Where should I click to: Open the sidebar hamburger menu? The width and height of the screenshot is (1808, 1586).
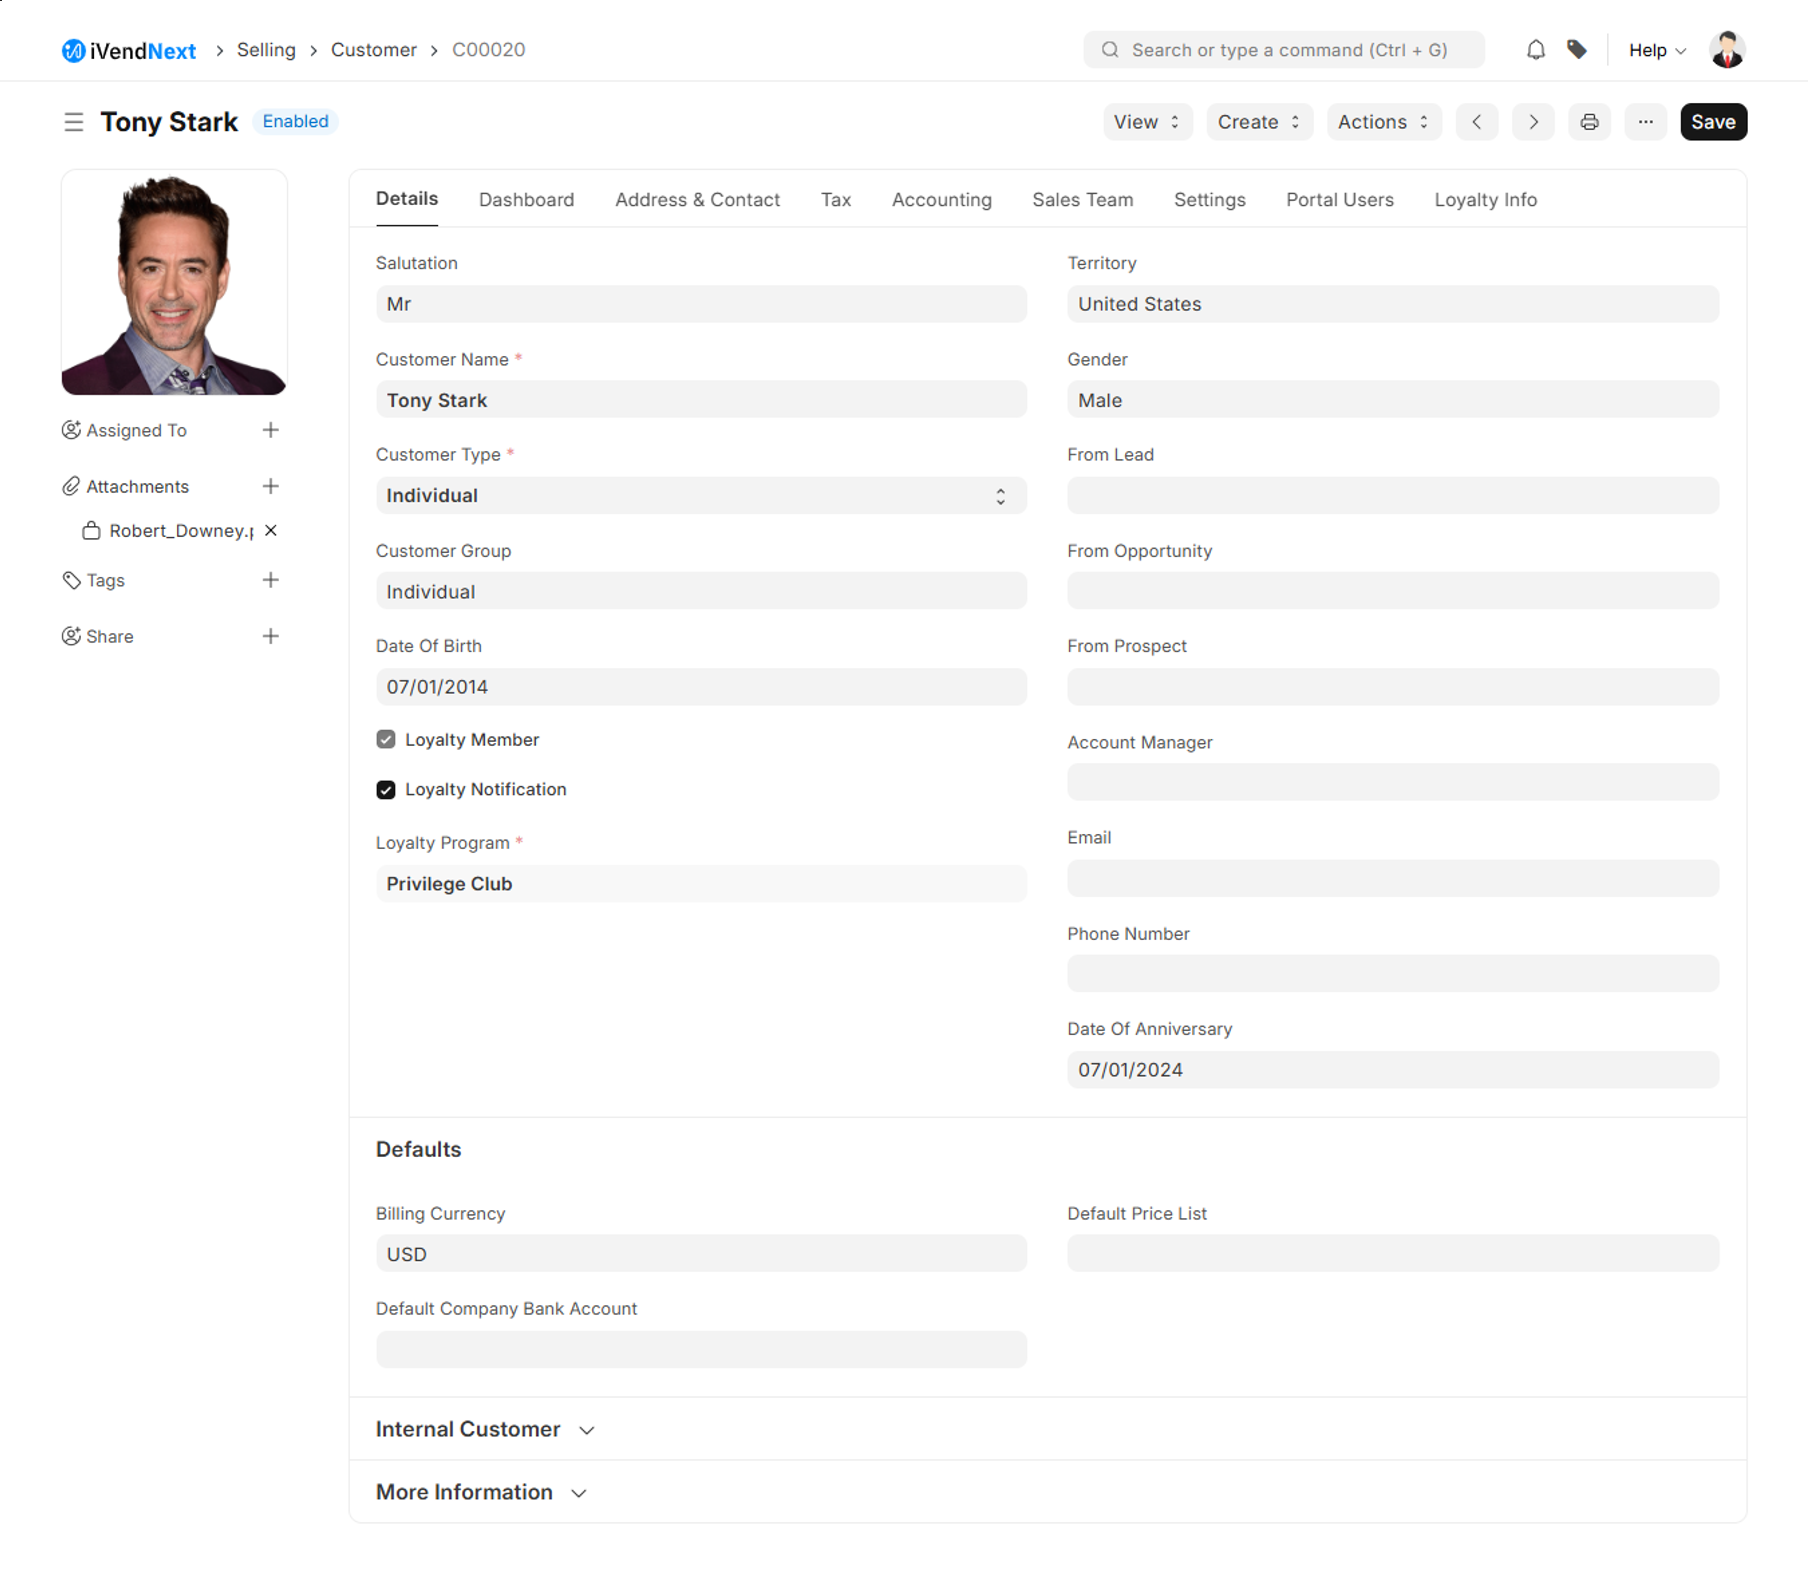(x=74, y=121)
